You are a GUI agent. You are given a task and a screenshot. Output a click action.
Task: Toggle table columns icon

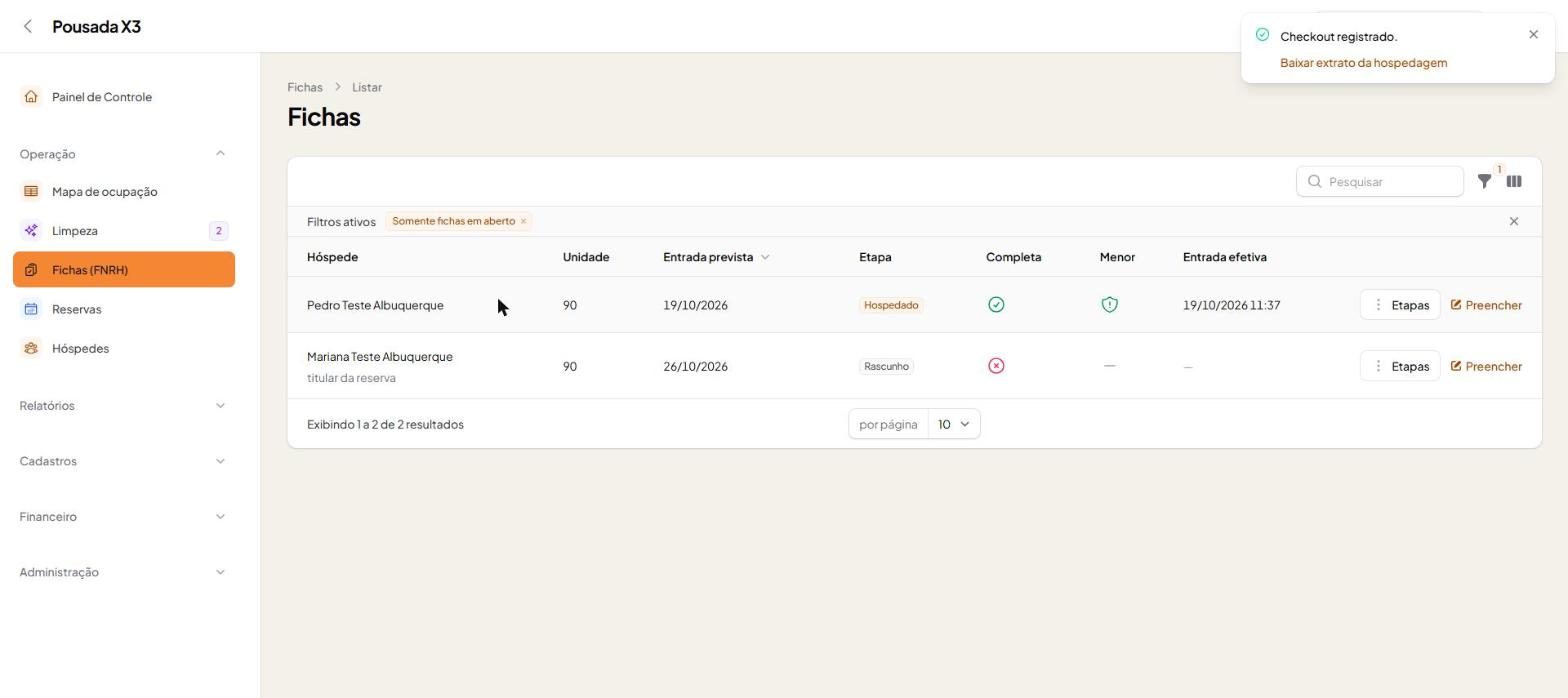(1514, 181)
